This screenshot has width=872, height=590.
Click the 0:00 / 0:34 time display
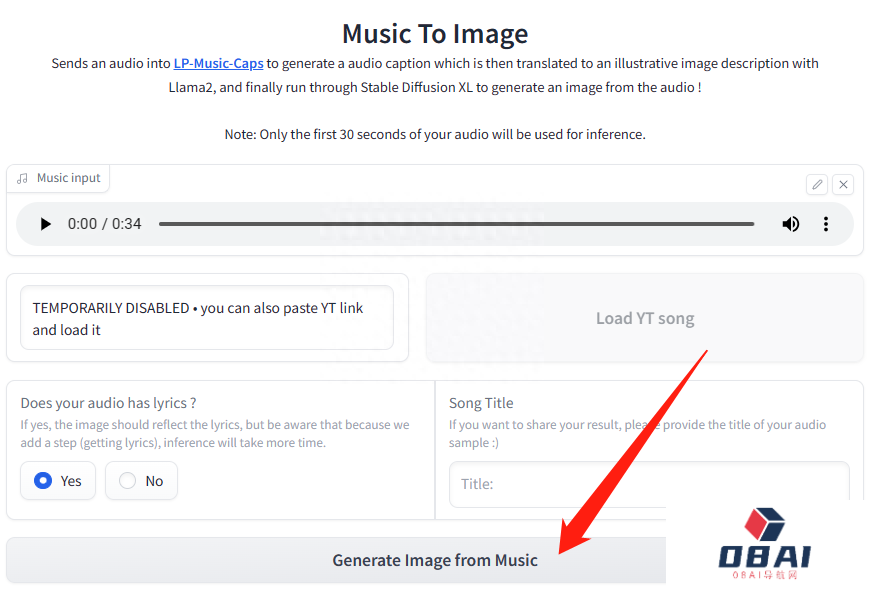point(104,224)
